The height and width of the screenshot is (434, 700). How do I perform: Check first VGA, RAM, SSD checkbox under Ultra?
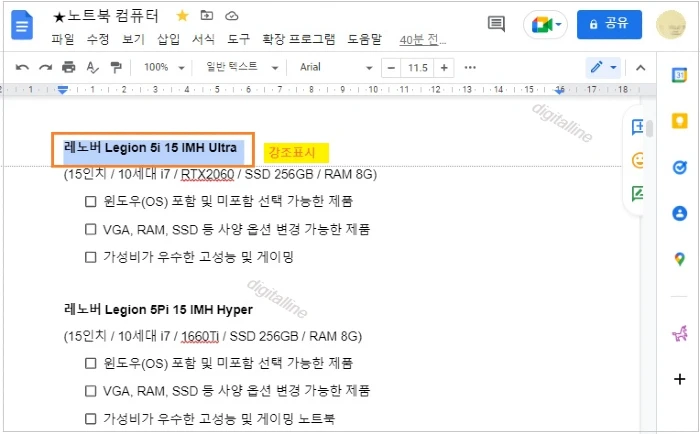pos(91,230)
